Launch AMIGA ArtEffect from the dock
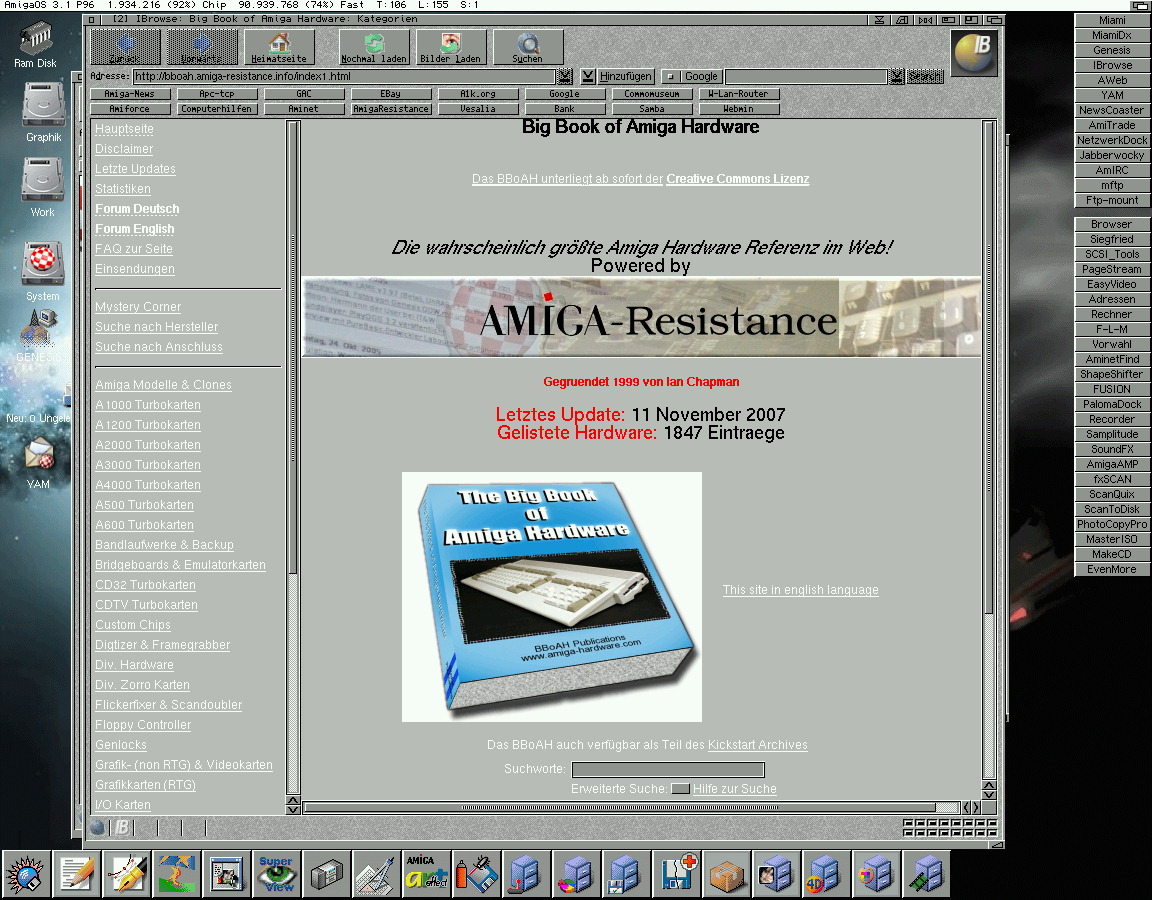This screenshot has height=900, width=1152. pos(427,873)
